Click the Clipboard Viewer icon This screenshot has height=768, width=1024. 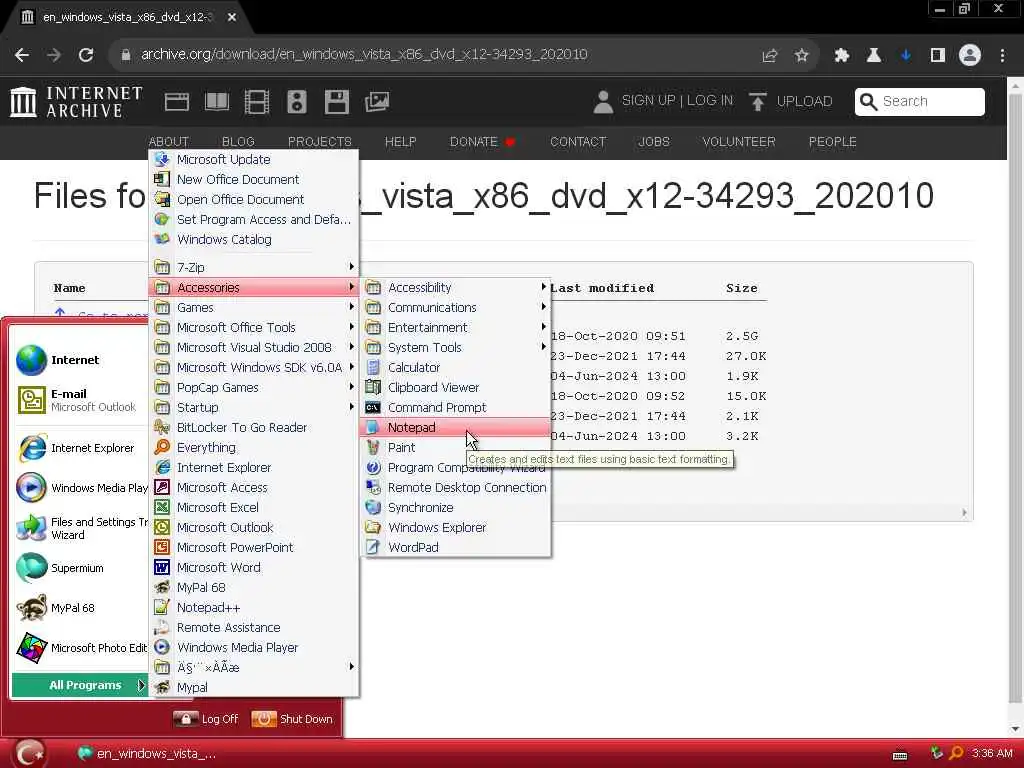coord(373,387)
